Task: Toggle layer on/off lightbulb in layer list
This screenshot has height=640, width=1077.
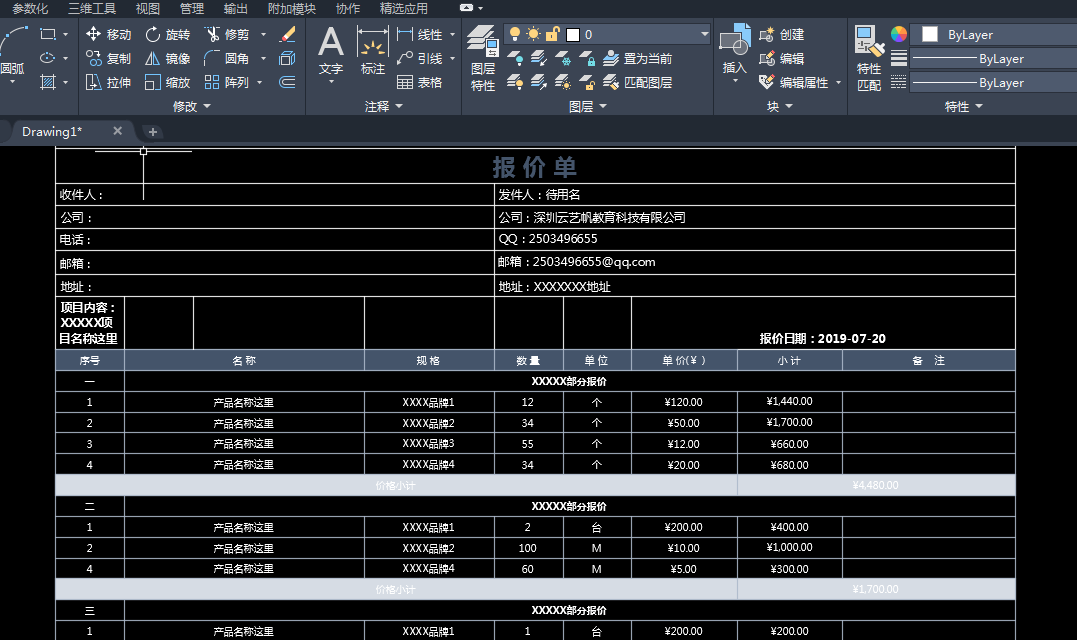Action: click(514, 34)
